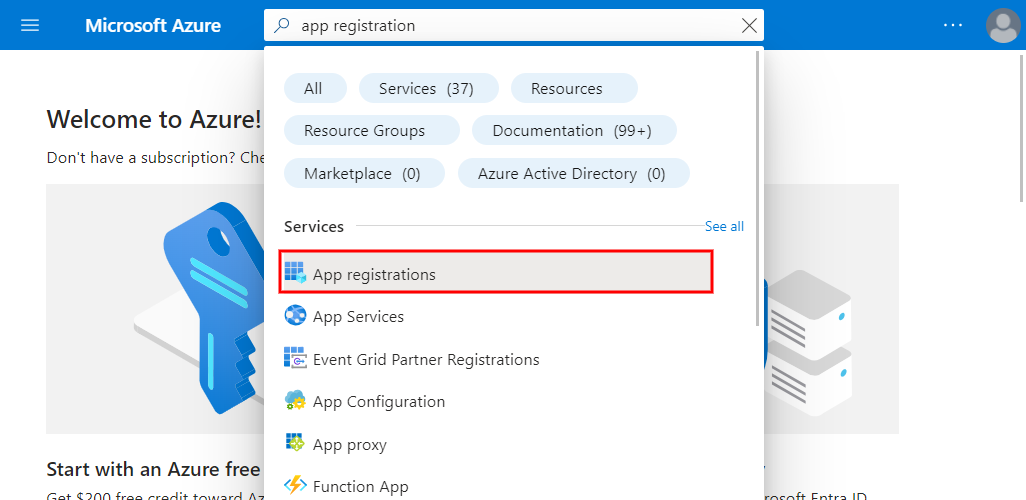Click the App registrations icon
The height and width of the screenshot is (500, 1026).
click(x=295, y=272)
